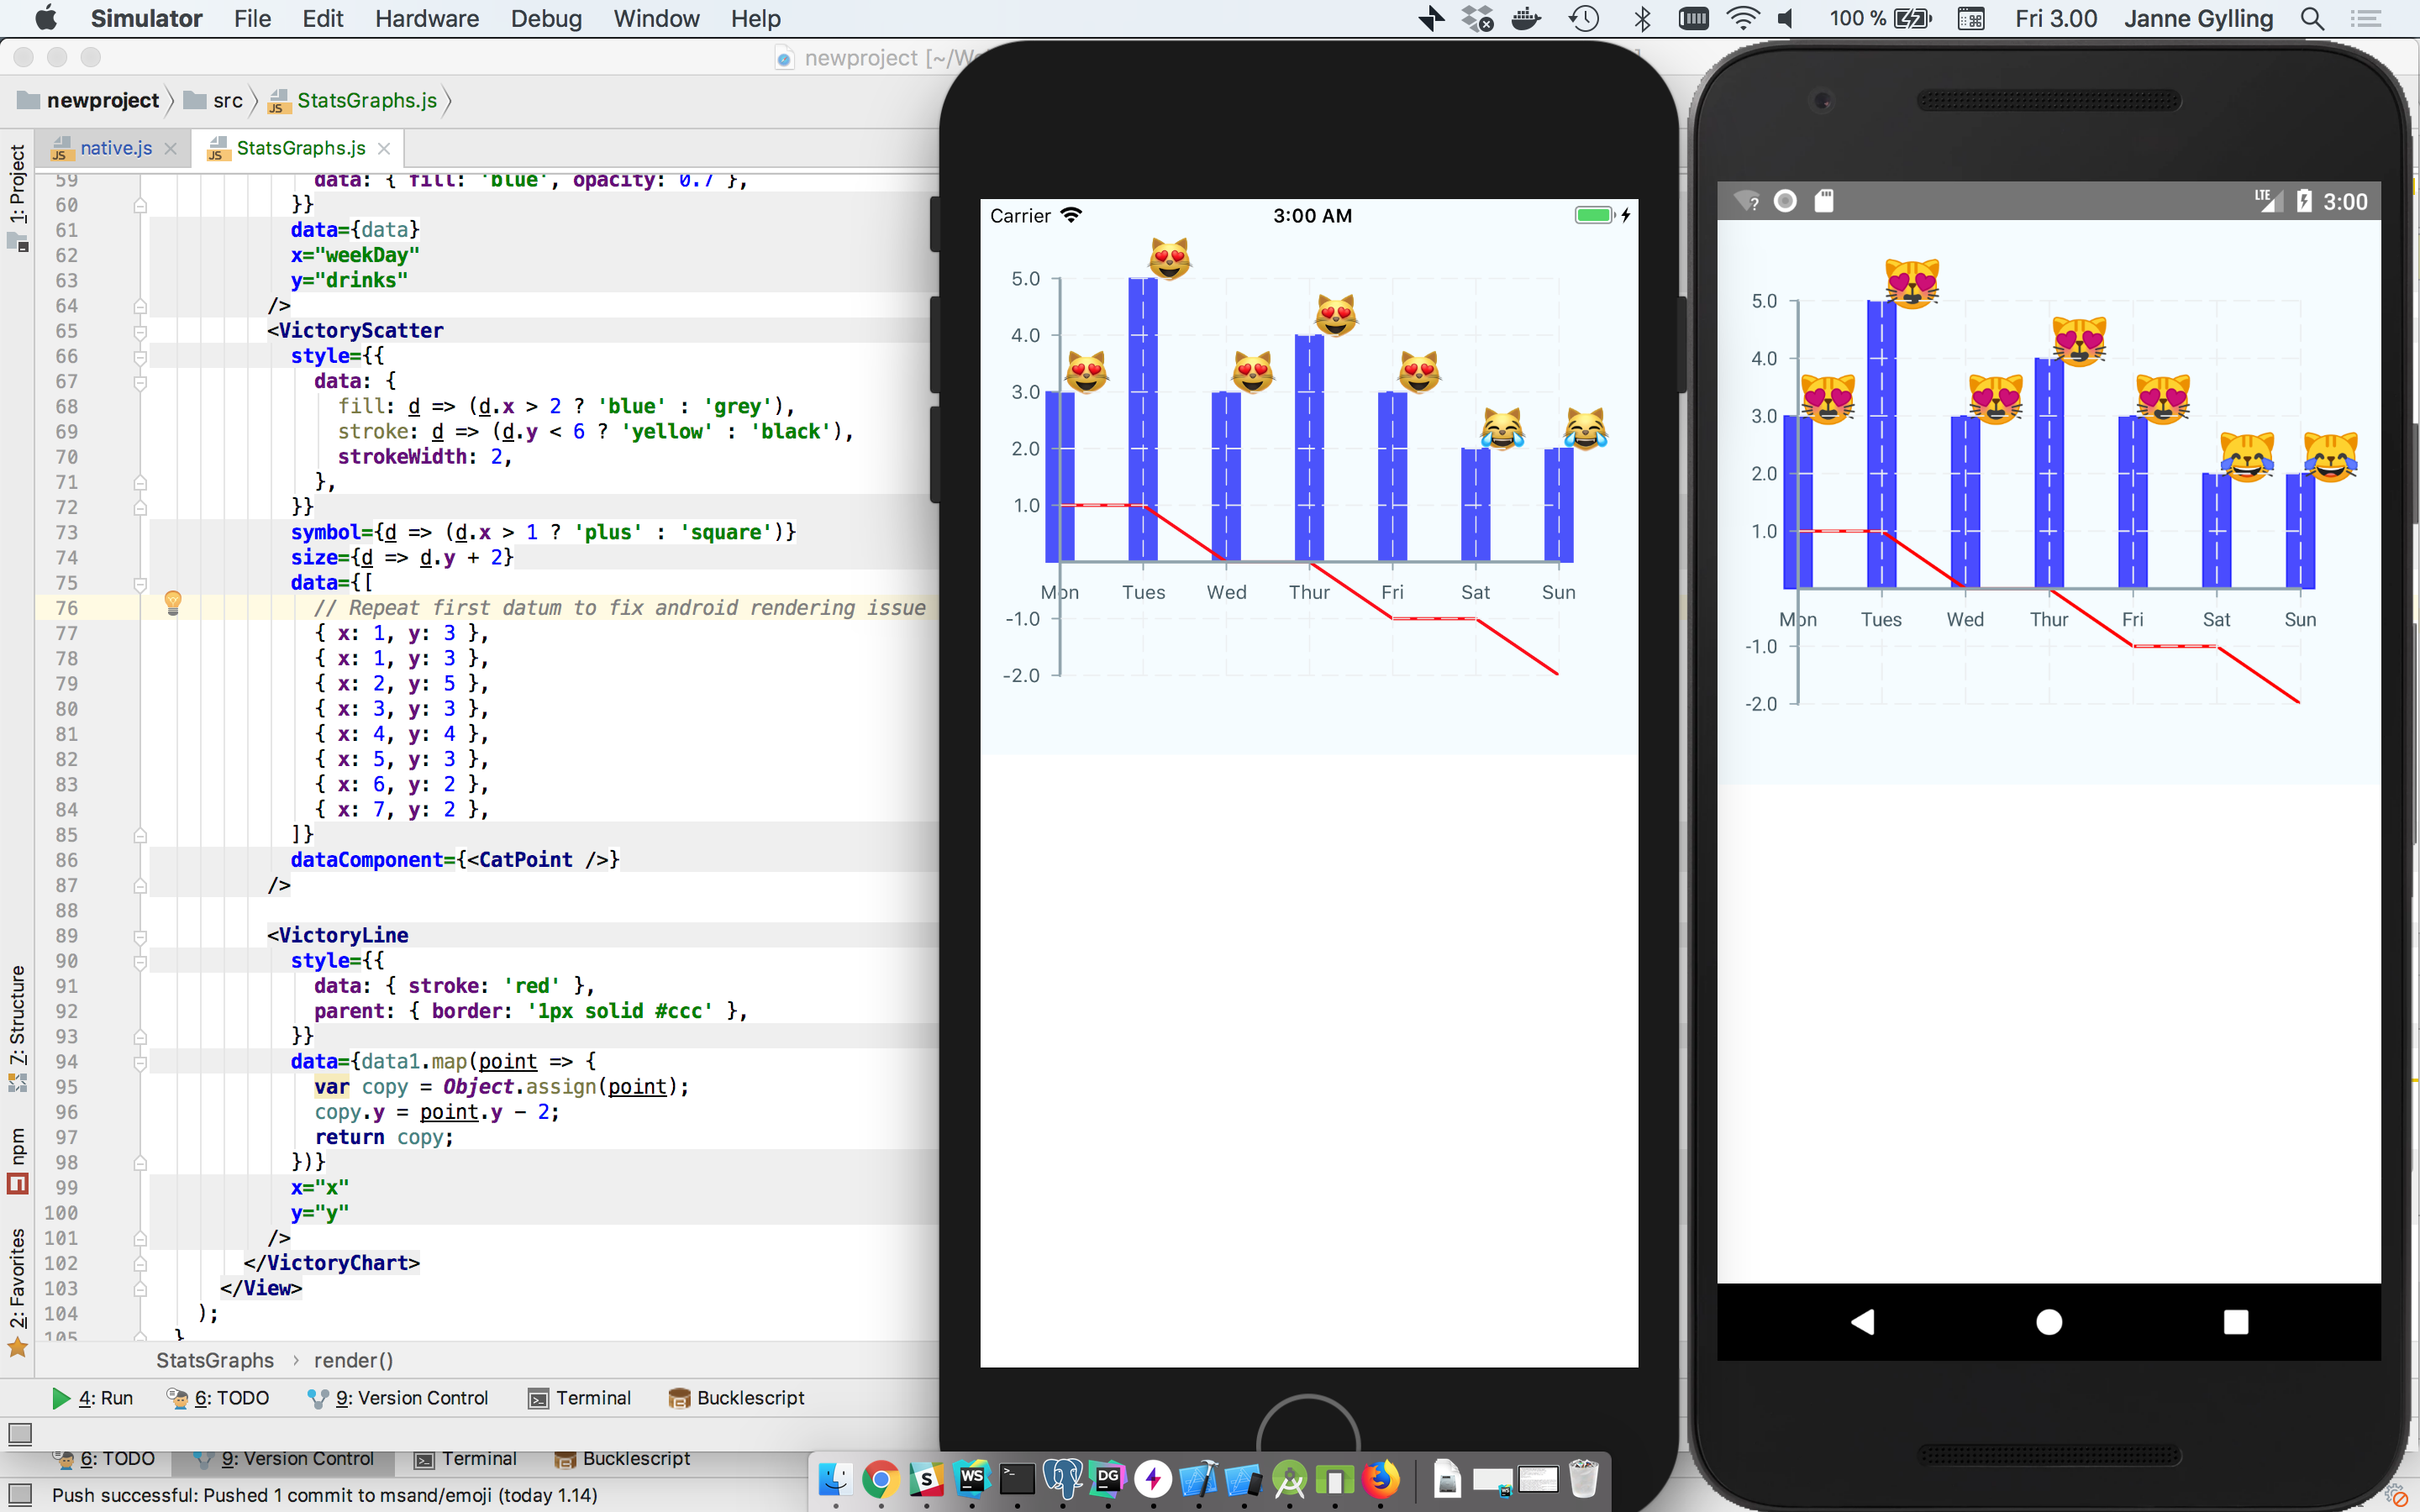Open Slack from the Dock
The width and height of the screenshot is (2420, 1512).
(926, 1478)
